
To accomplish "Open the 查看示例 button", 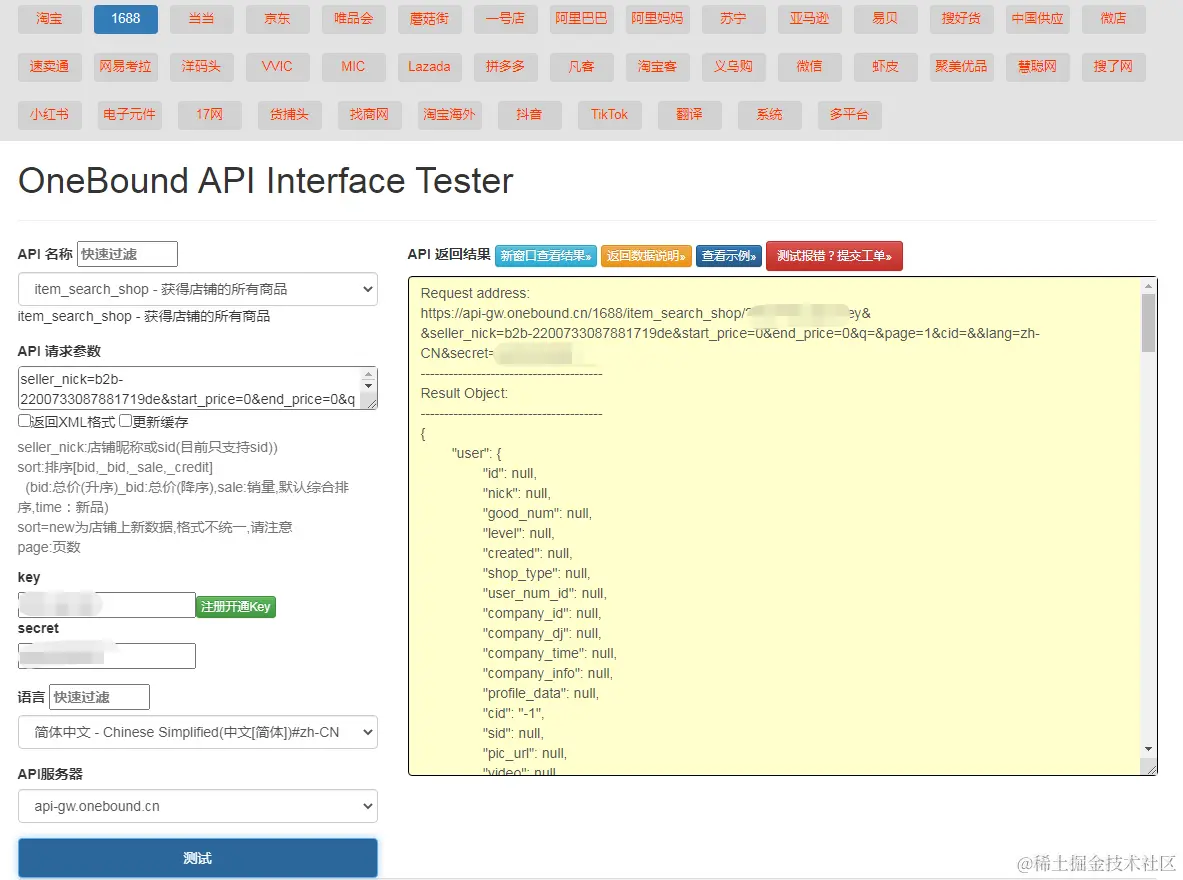I will [x=729, y=256].
